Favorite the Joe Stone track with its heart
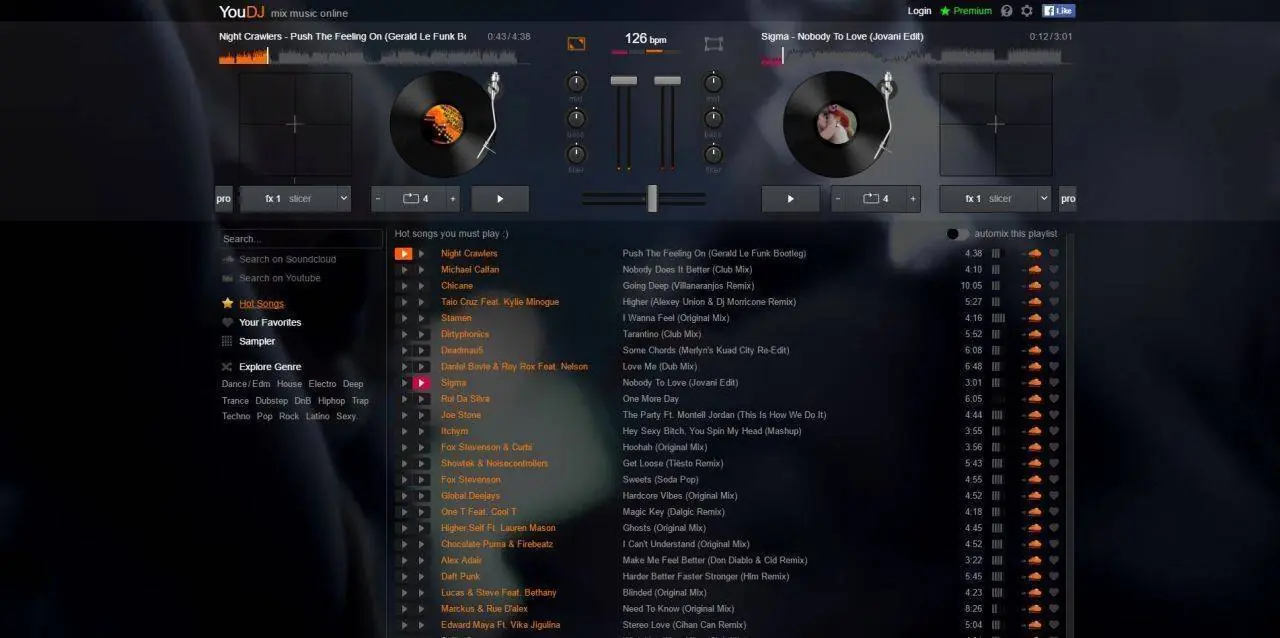This screenshot has width=1280, height=638. point(1054,415)
